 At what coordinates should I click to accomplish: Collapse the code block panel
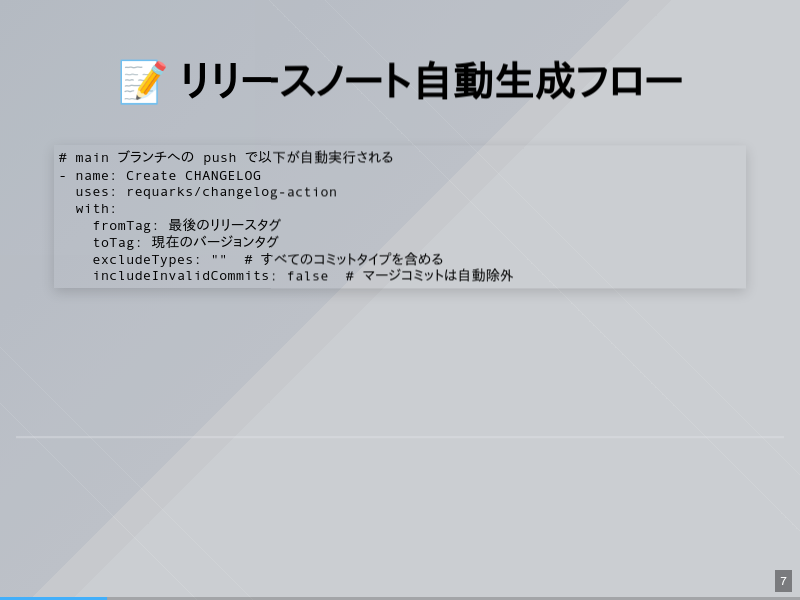(400, 216)
